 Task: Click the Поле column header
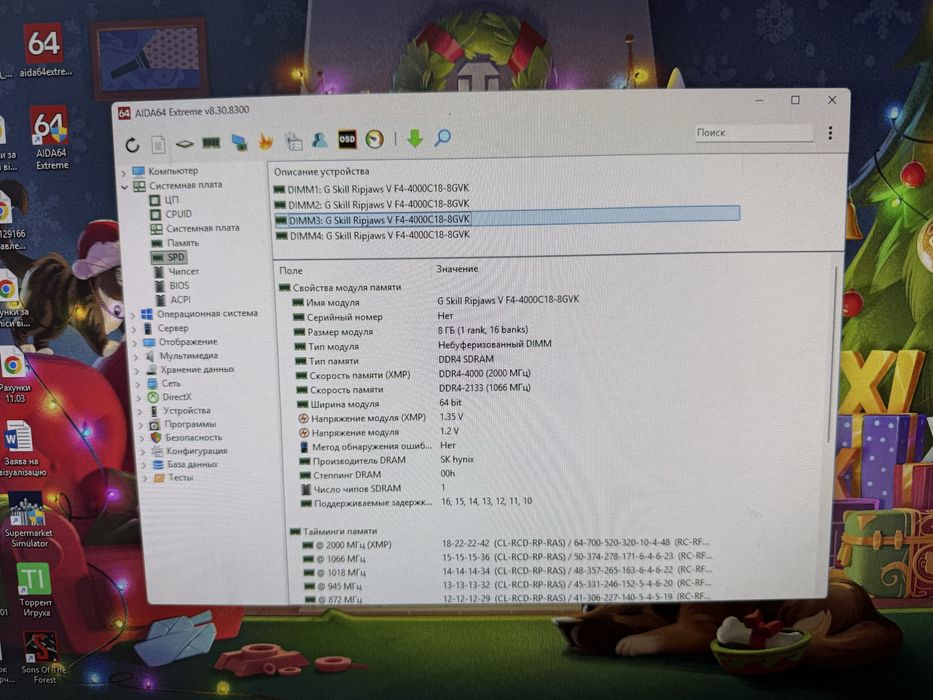[x=291, y=271]
